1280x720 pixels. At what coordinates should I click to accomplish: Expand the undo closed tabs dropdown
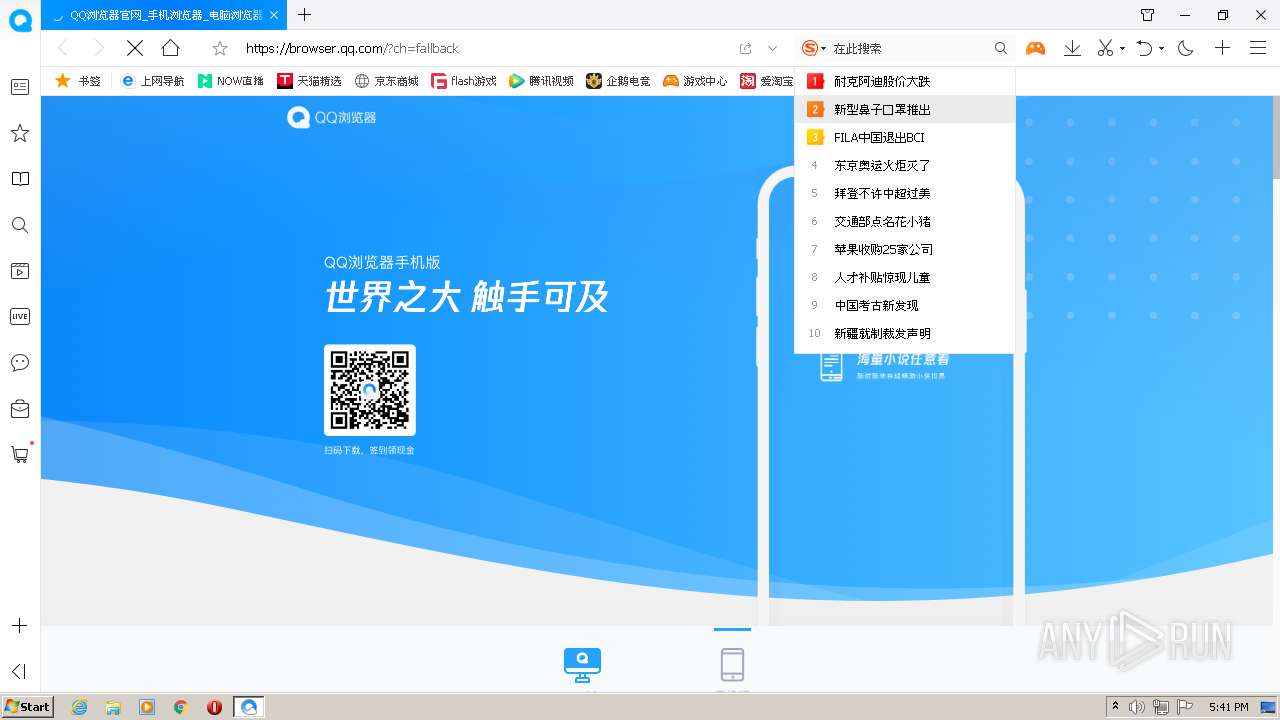click(1161, 48)
